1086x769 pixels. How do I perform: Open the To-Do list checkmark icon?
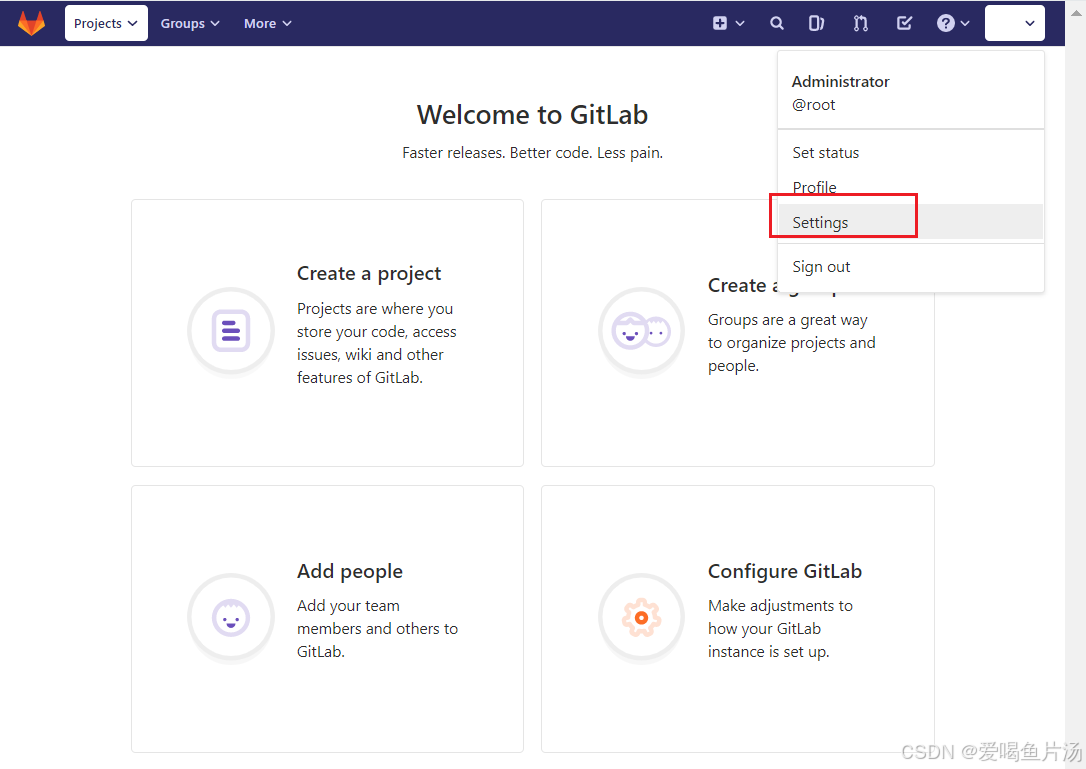point(904,23)
